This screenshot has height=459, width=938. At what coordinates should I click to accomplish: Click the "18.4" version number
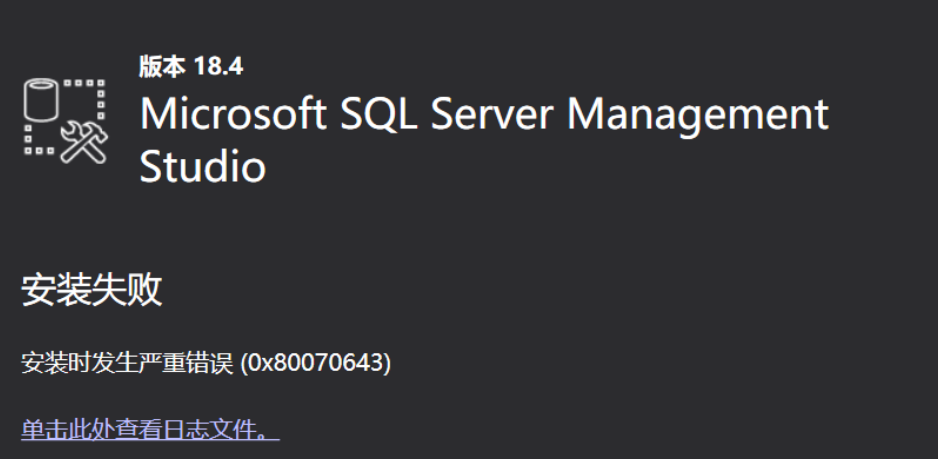pyautogui.click(x=218, y=67)
